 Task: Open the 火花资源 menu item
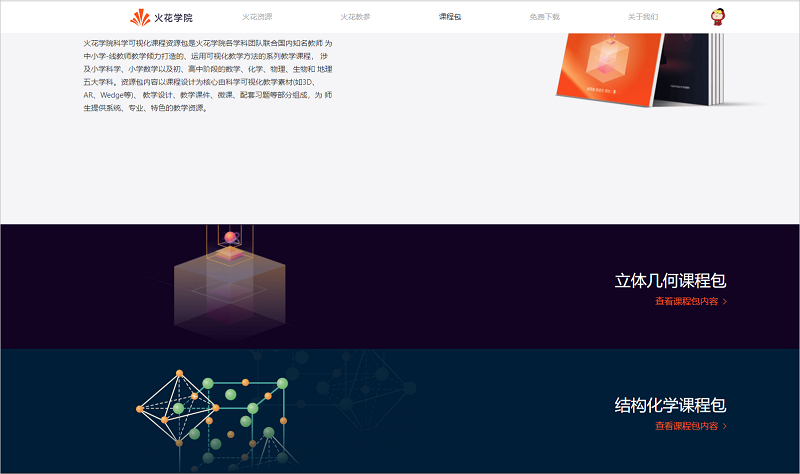pyautogui.click(x=257, y=17)
